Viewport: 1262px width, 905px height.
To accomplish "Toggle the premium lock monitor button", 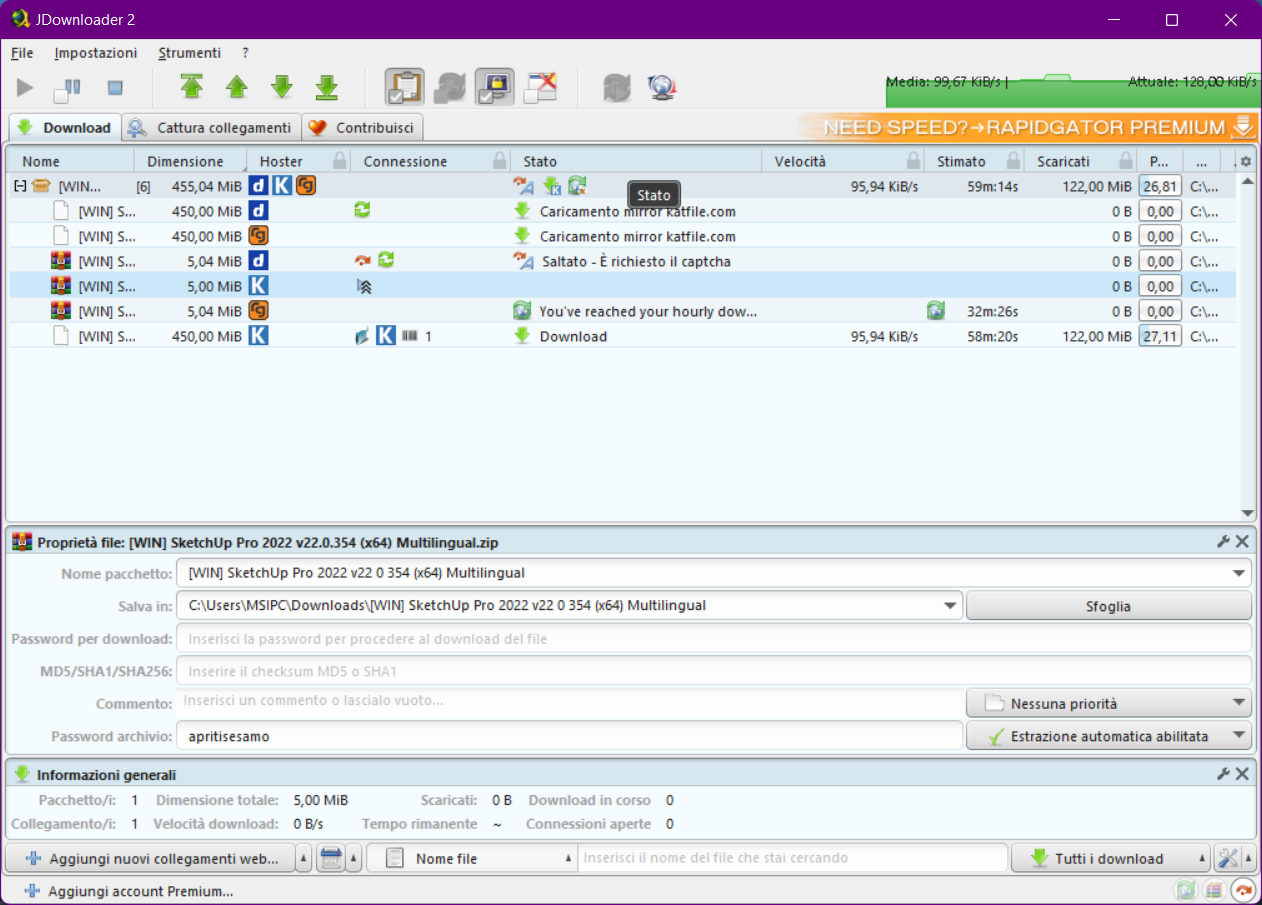I will click(495, 88).
